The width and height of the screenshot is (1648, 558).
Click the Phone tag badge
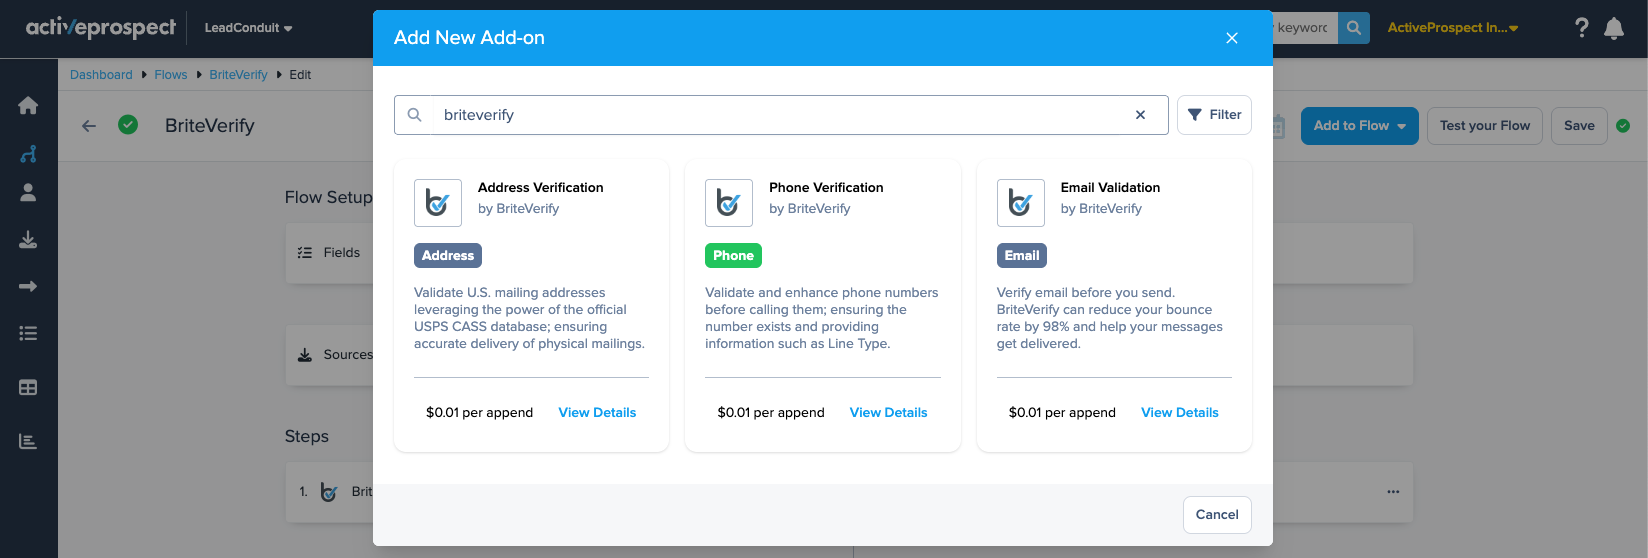point(733,256)
